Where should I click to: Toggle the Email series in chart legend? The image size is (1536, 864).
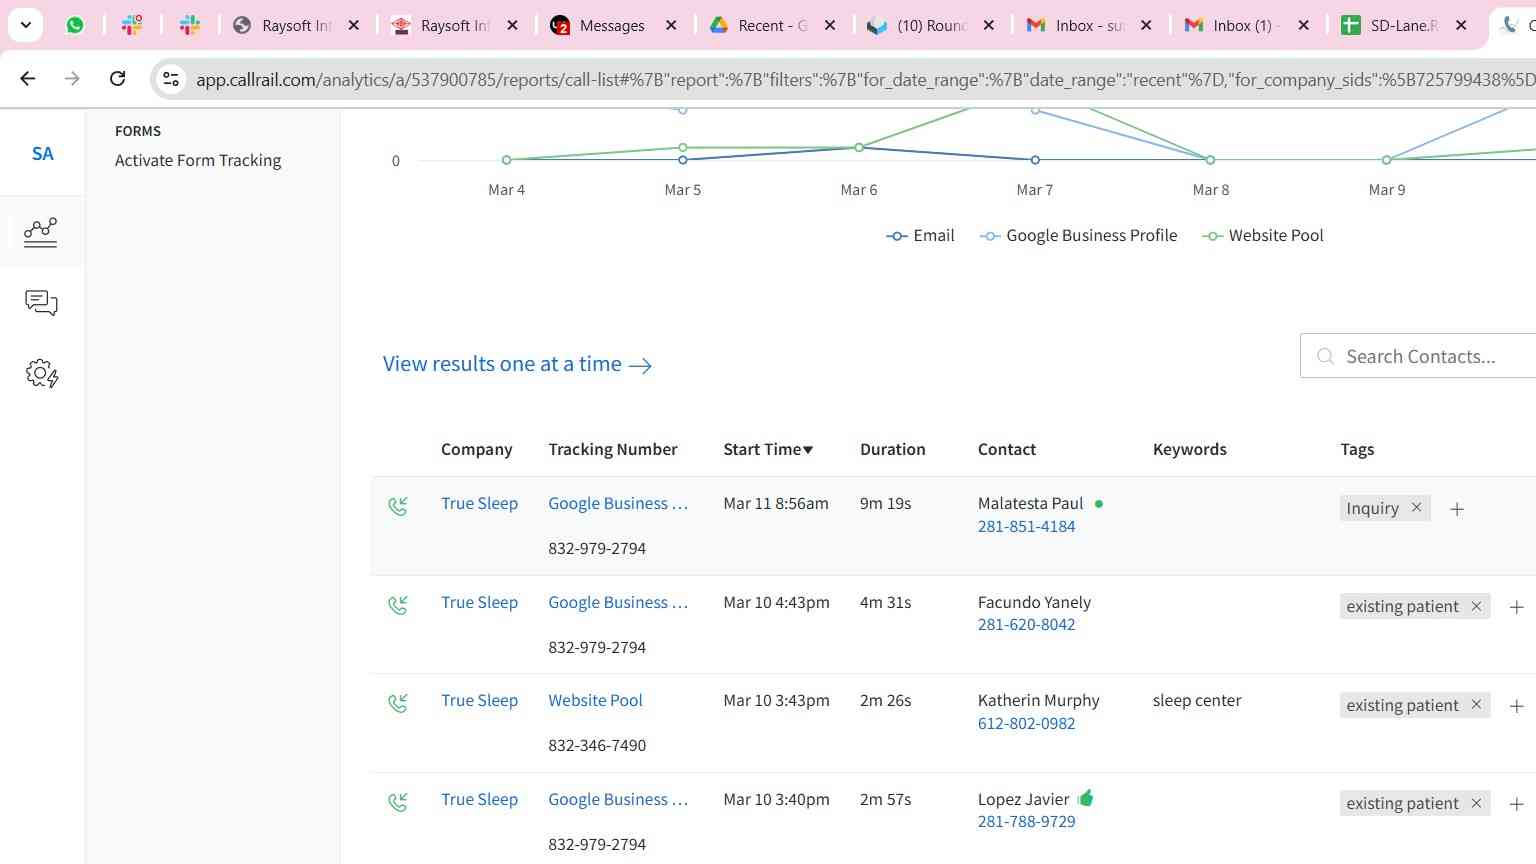[920, 236]
